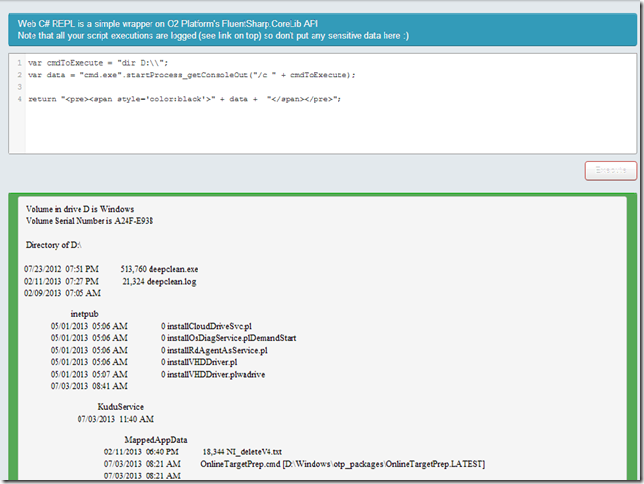Click the KuduService directory name

(120, 407)
